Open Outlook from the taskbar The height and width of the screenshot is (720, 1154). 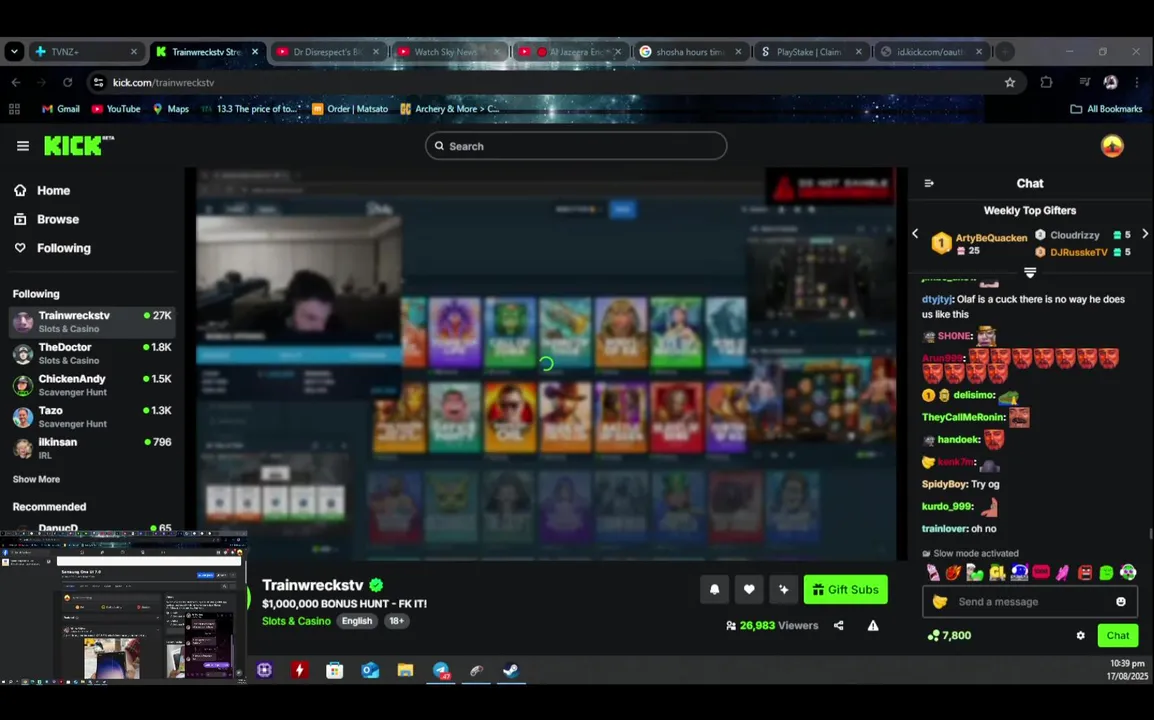(370, 670)
